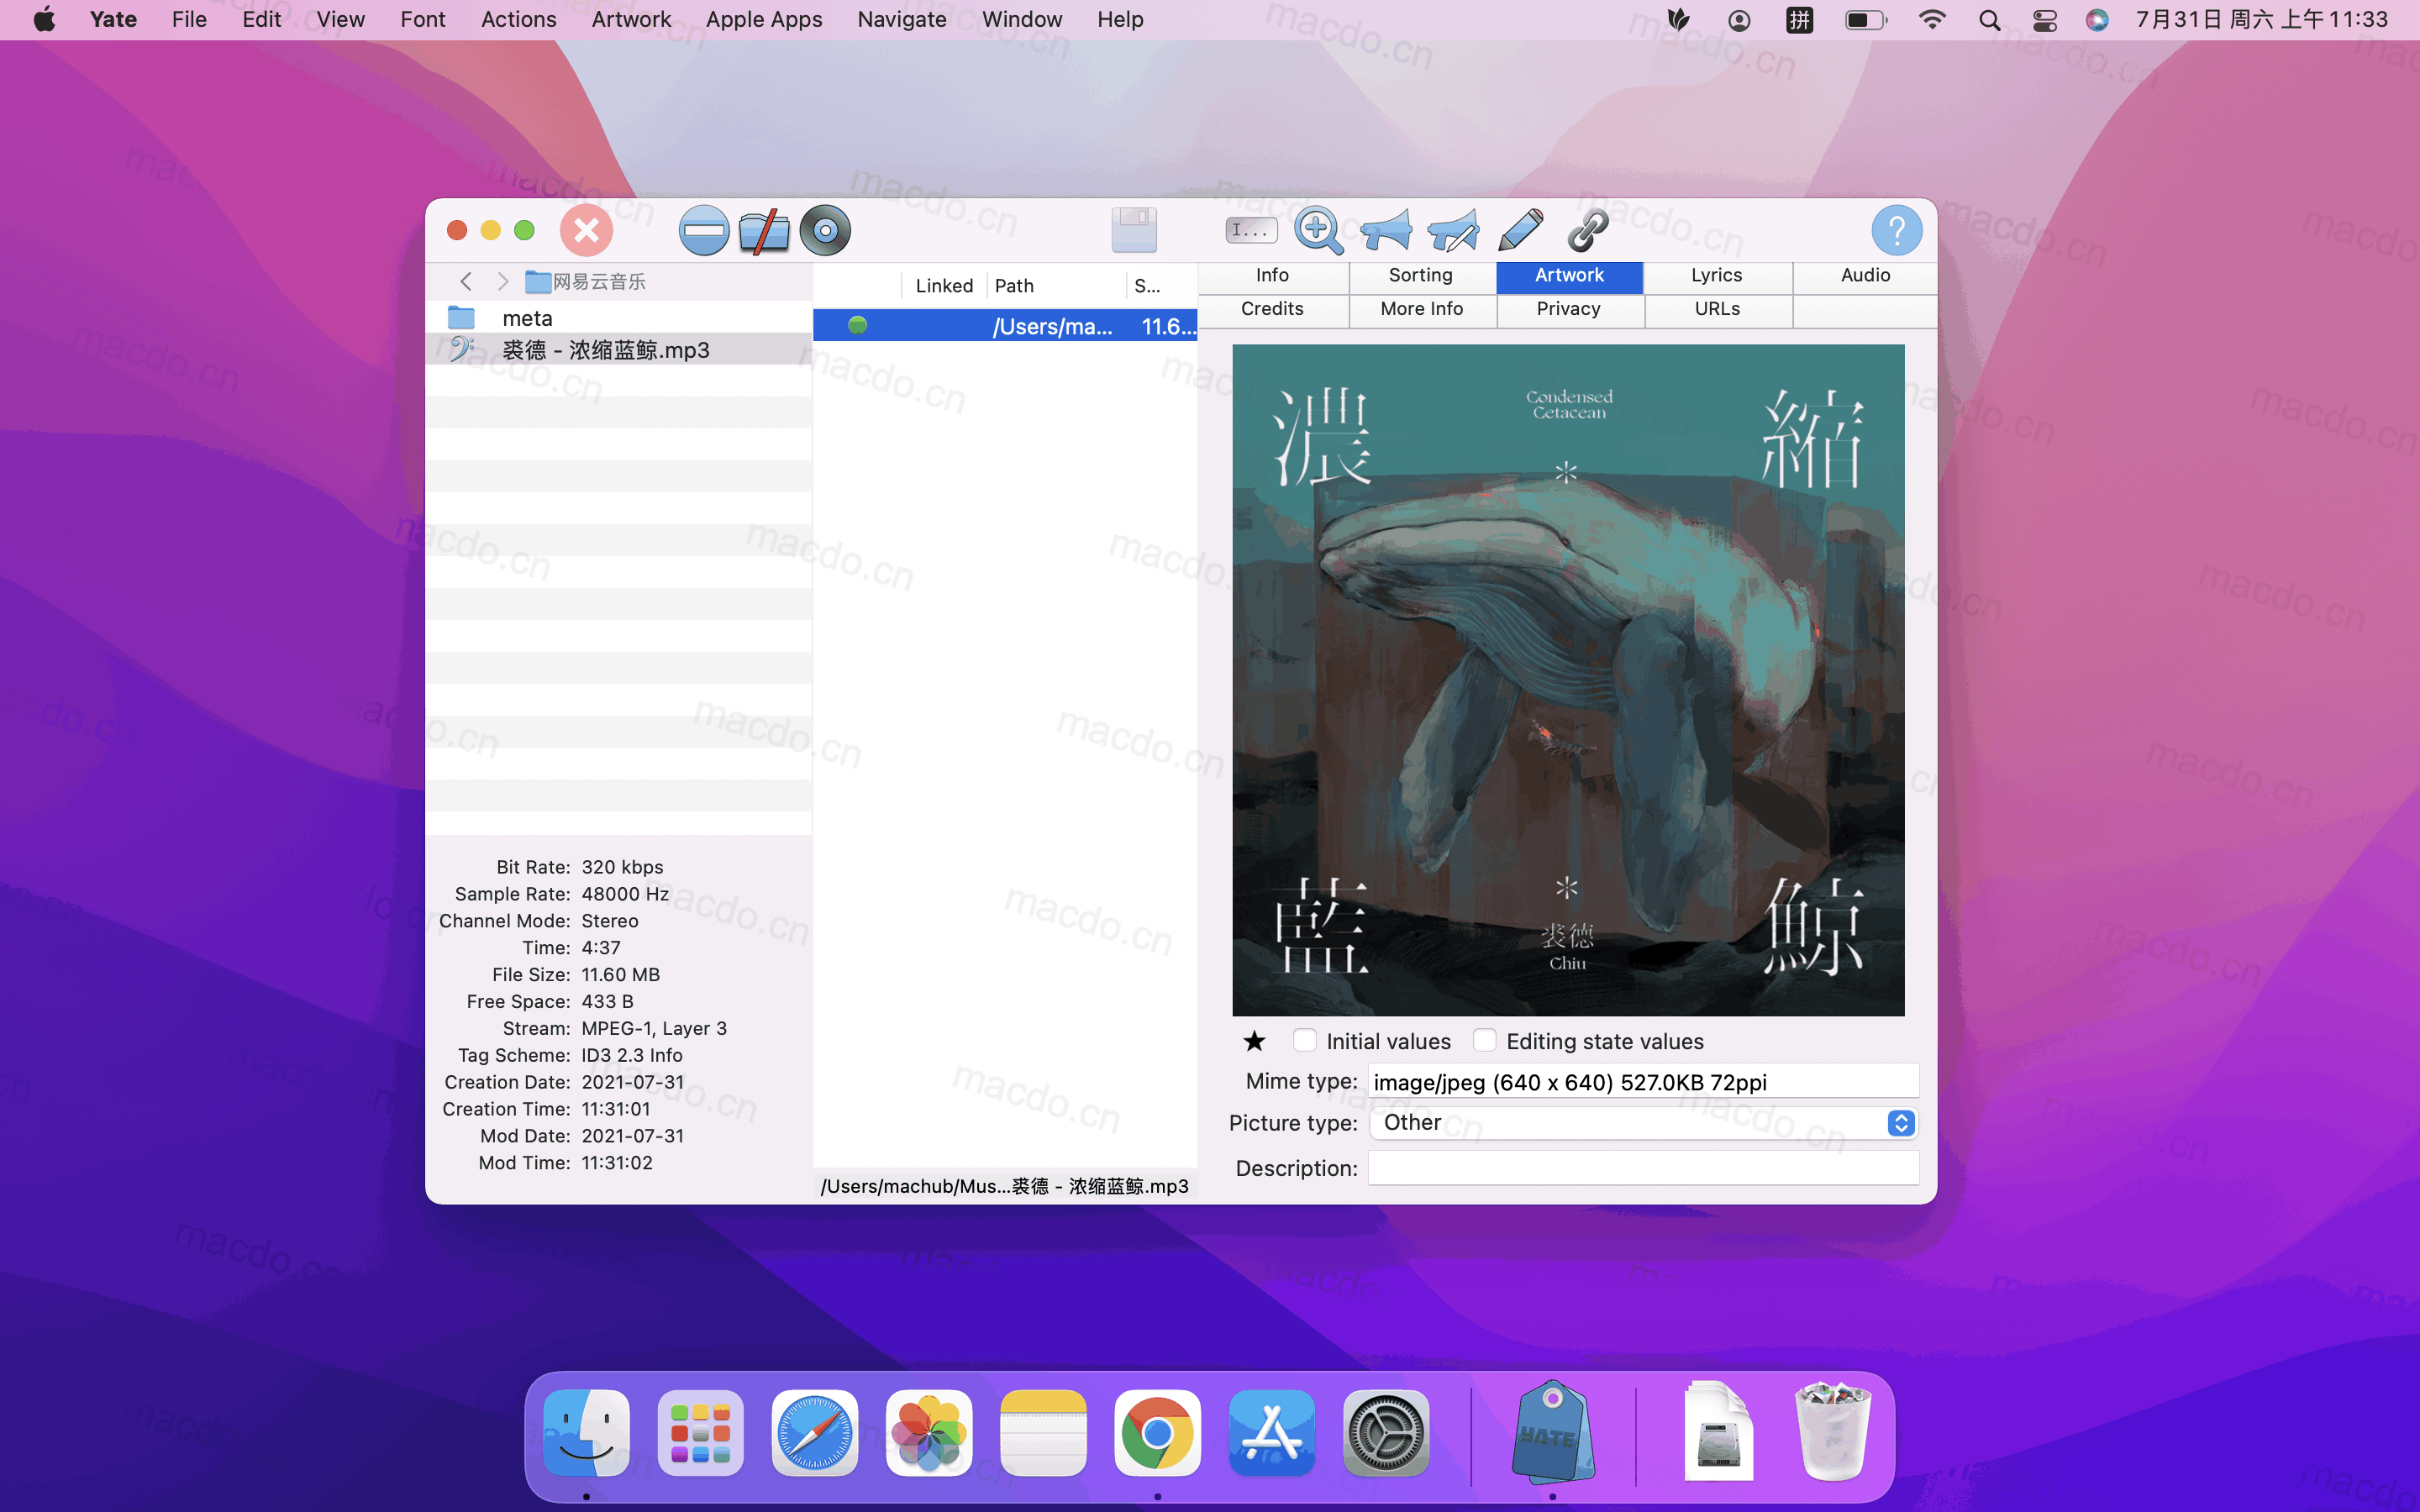Open the Artwork menu in menu bar
2420x1512 pixels.
(x=631, y=20)
